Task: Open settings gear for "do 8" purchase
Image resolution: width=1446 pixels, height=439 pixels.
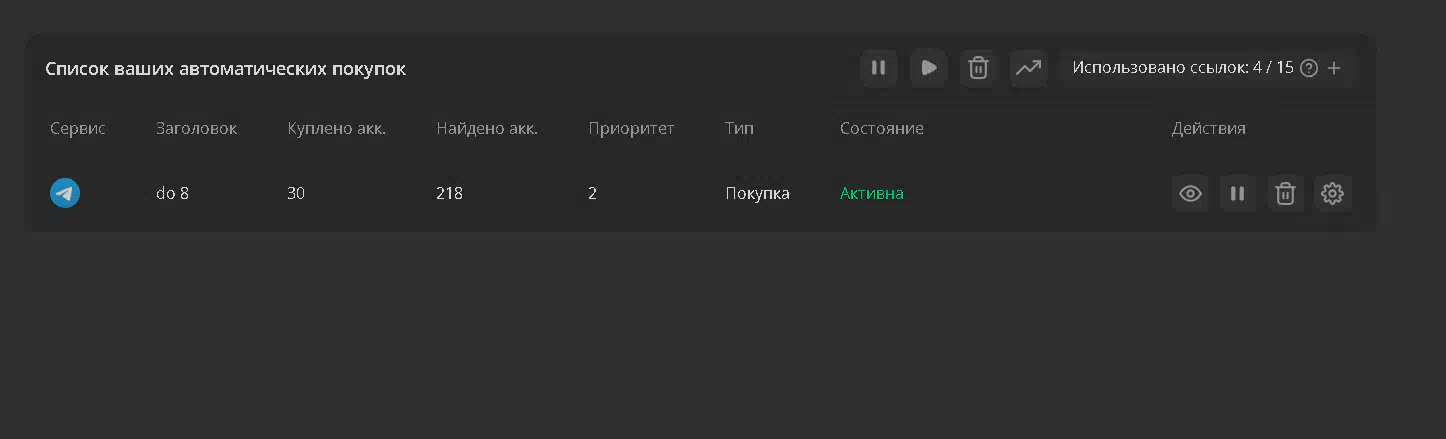Action: point(1332,194)
